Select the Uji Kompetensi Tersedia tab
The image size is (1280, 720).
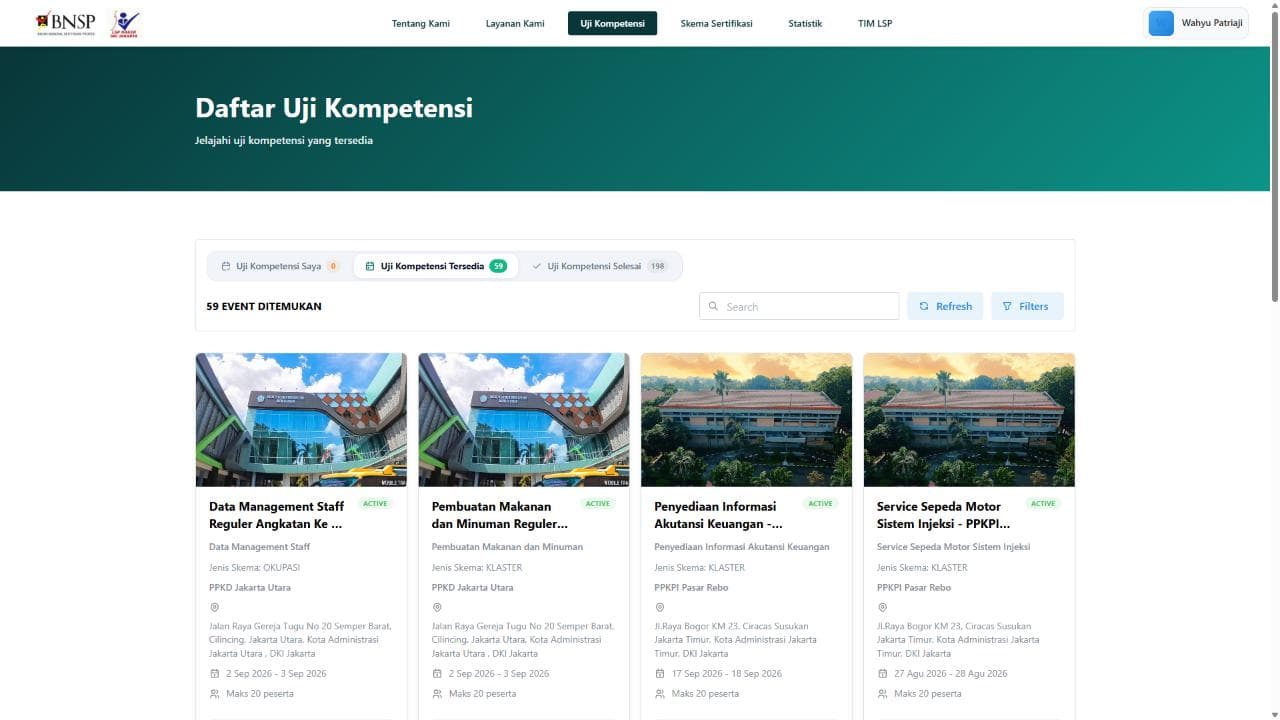pos(436,266)
